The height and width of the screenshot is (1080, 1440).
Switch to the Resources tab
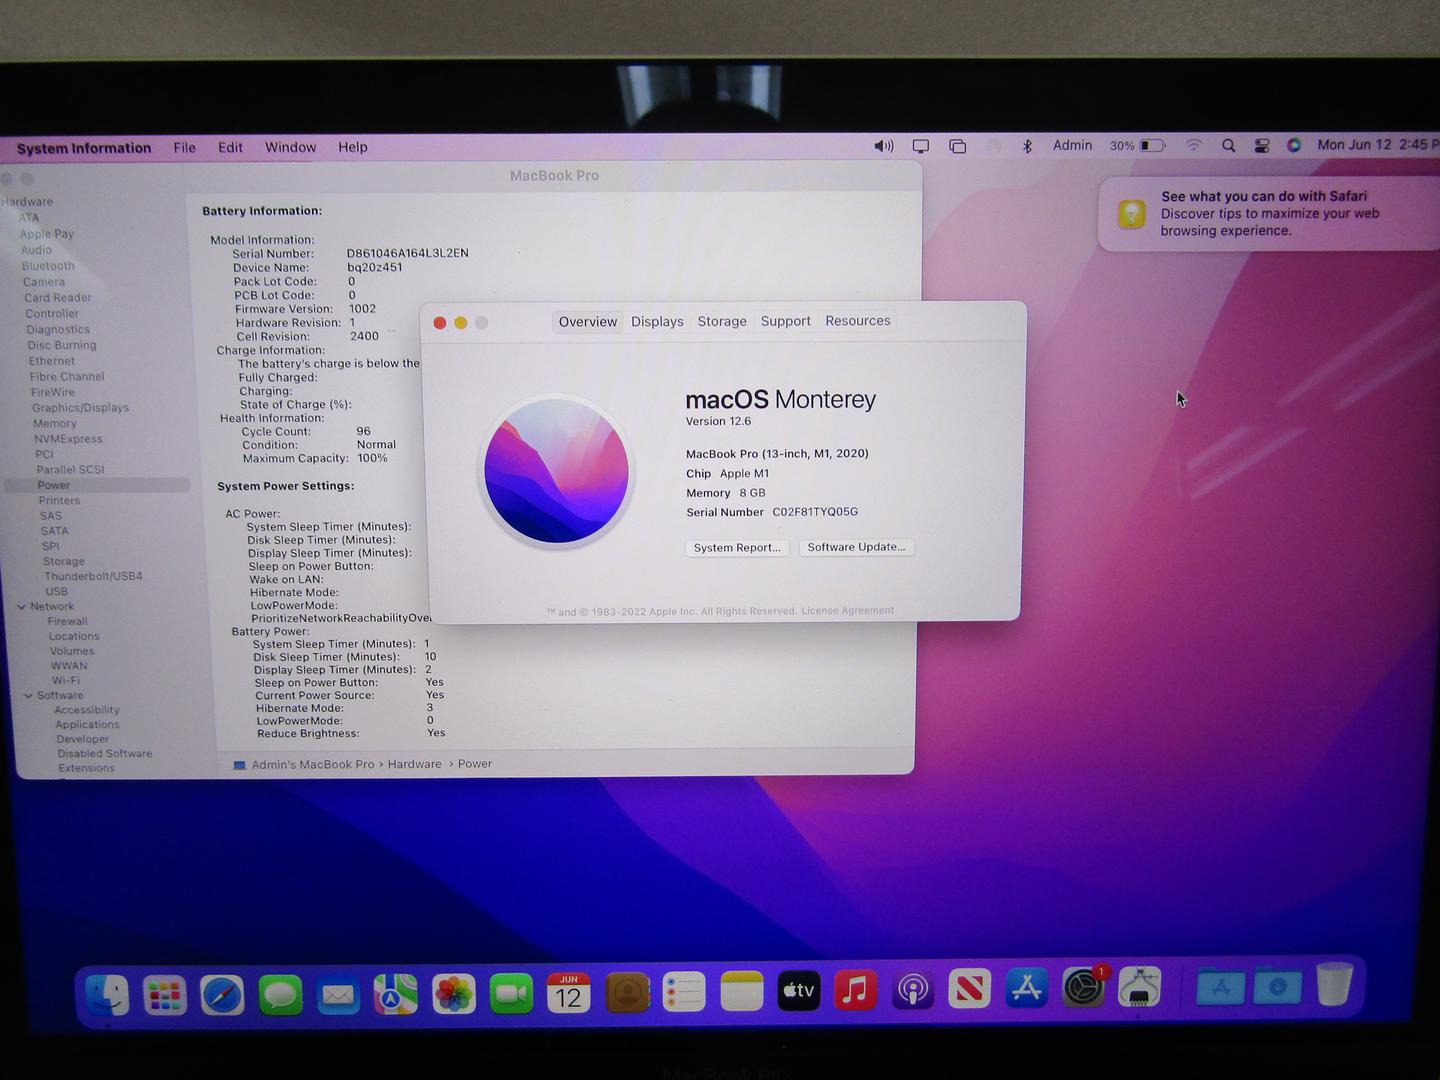tap(858, 321)
